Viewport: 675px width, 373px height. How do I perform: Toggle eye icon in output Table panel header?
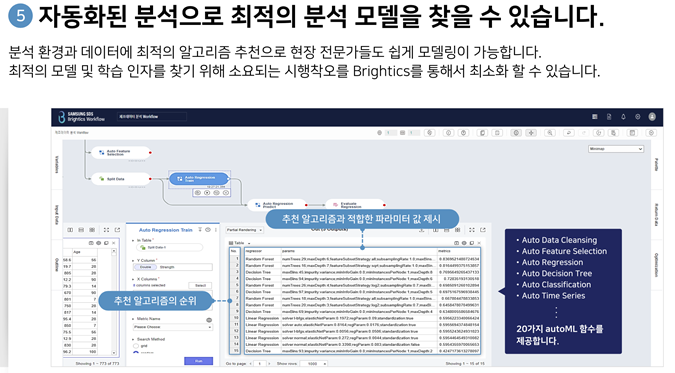(464, 243)
